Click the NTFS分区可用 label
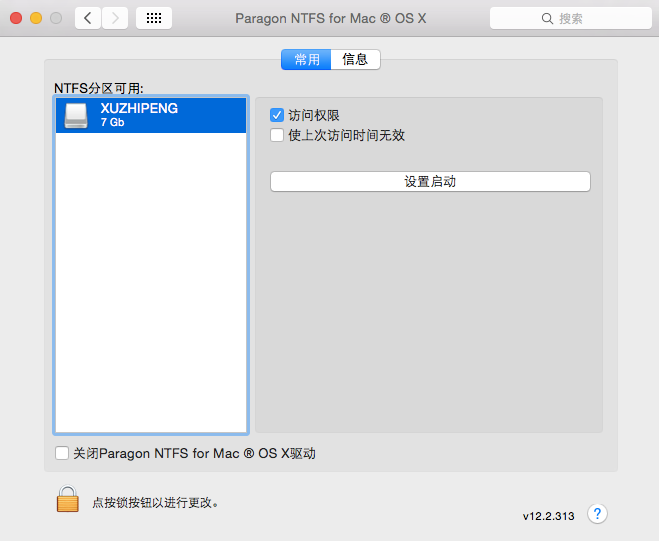 coord(99,88)
